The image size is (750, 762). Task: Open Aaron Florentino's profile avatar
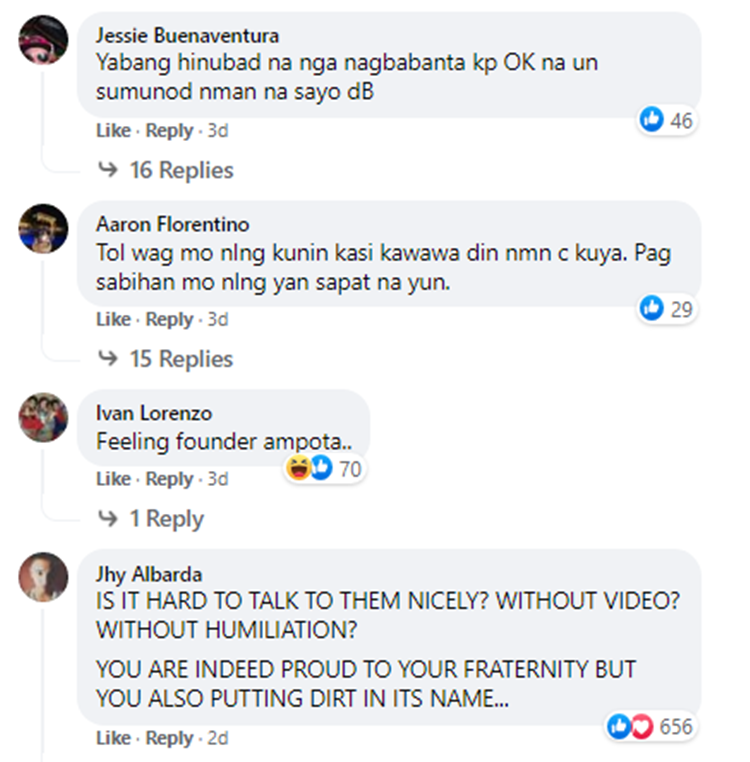tap(43, 228)
